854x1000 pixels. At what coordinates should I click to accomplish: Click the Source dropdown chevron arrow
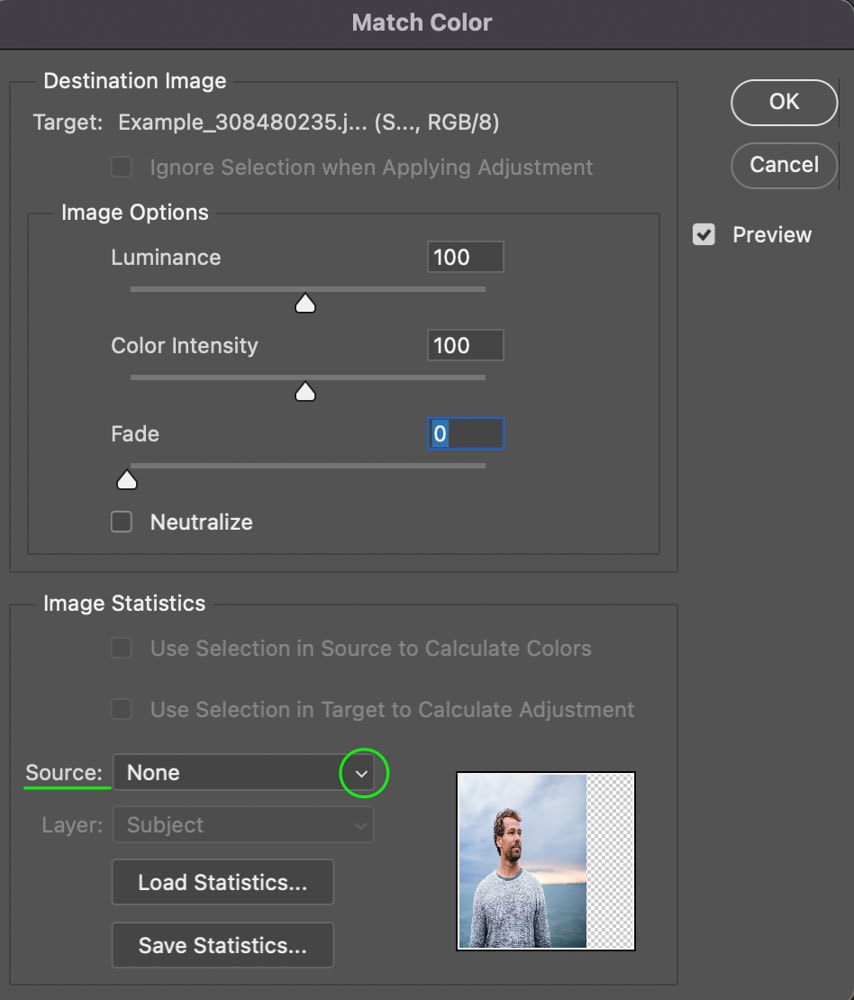tap(362, 774)
